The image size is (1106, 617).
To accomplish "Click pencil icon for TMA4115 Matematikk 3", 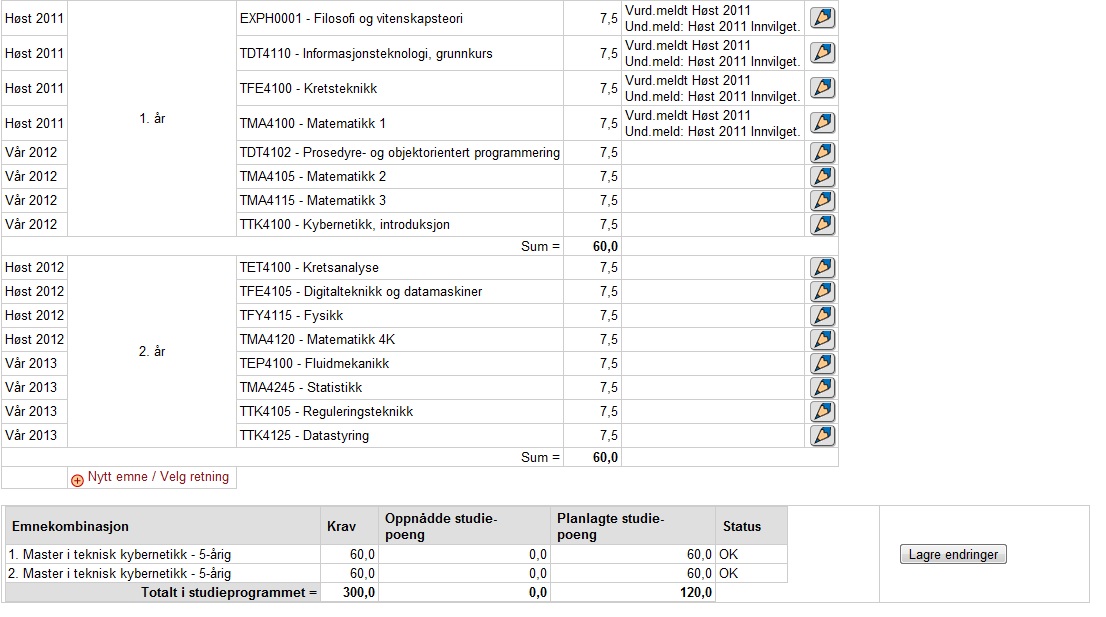I will click(822, 200).
